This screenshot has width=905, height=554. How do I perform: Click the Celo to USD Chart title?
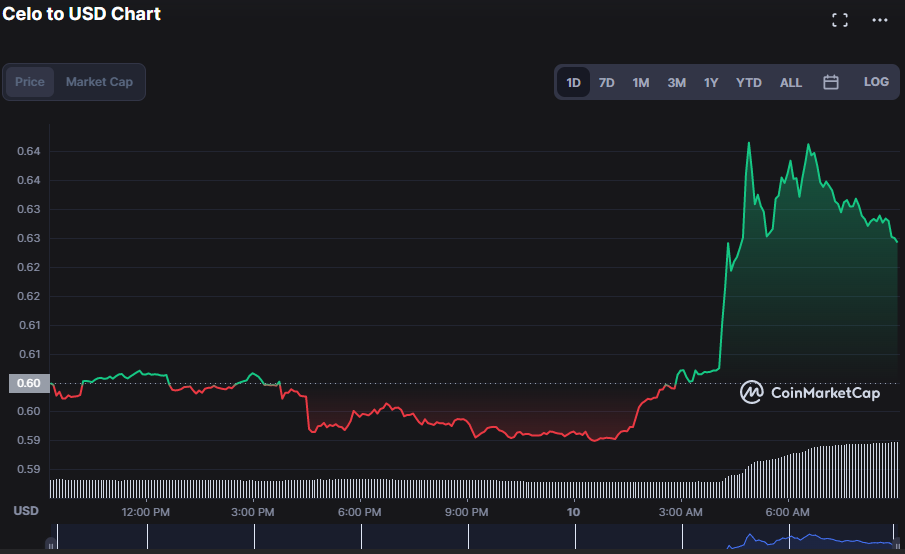coord(82,14)
